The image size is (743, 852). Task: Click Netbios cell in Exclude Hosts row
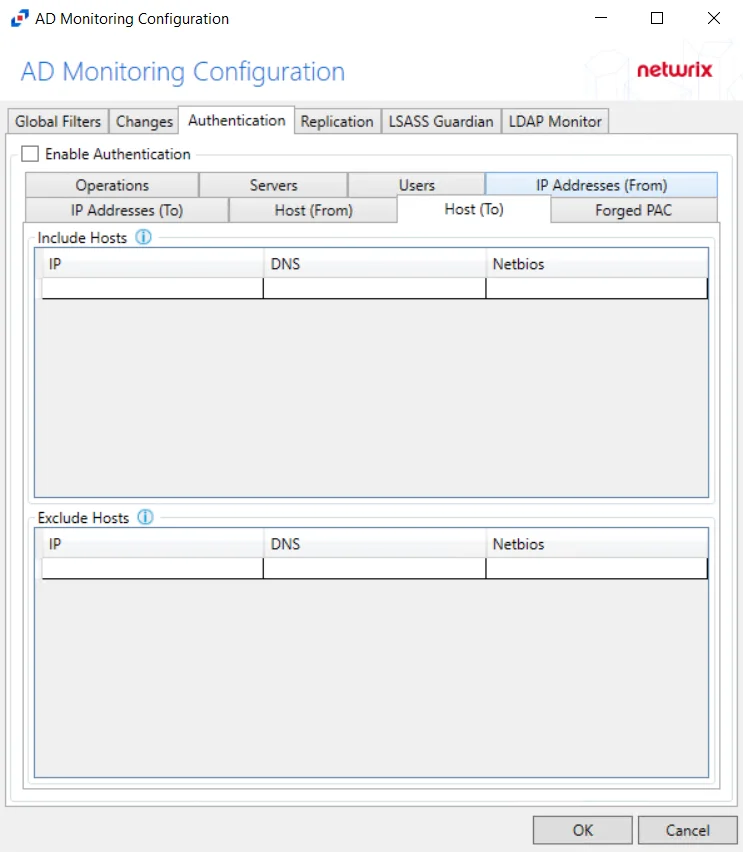click(x=597, y=568)
